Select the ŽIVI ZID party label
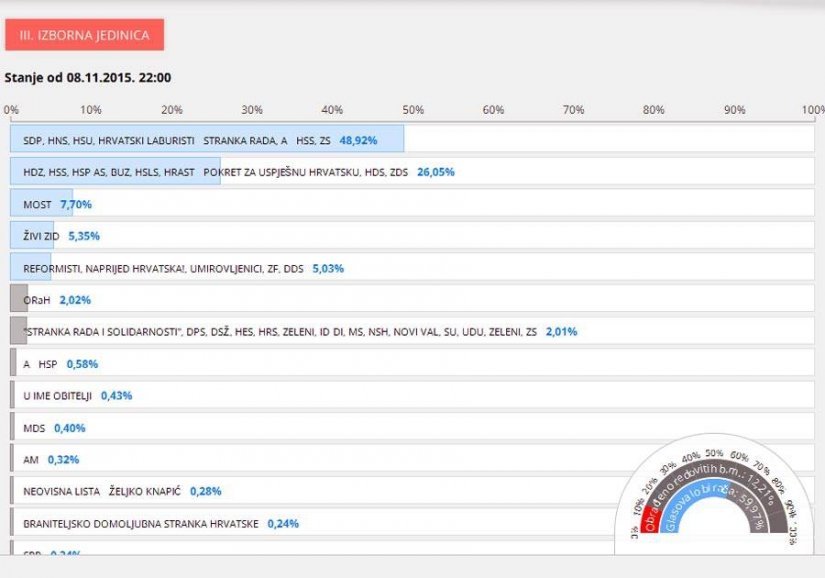The image size is (825, 578). [x=41, y=236]
